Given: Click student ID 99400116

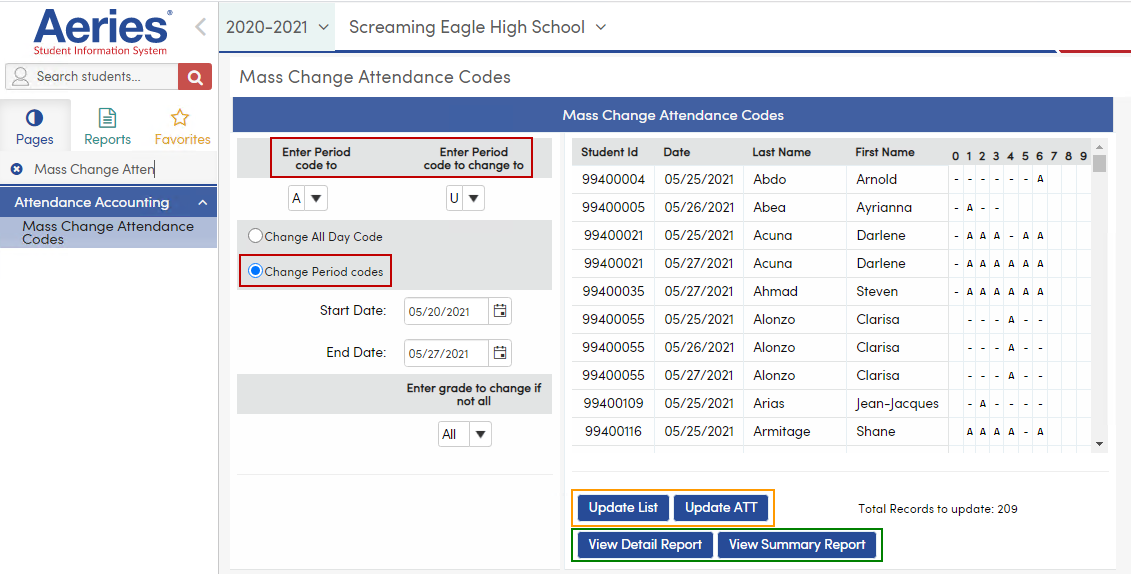Looking at the screenshot, I should click(x=613, y=431).
